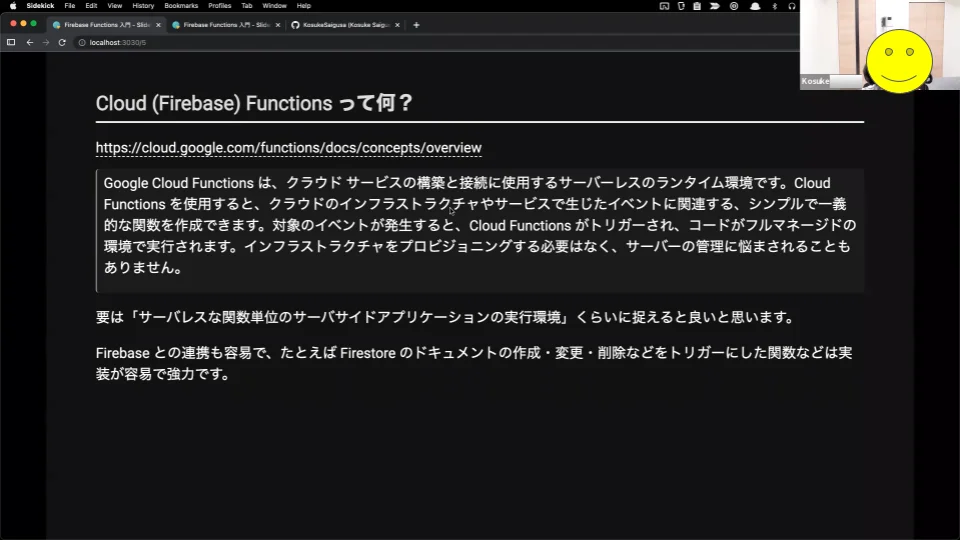Open the History menu
Image resolution: width=960 pixels, height=540 pixels.
143,6
